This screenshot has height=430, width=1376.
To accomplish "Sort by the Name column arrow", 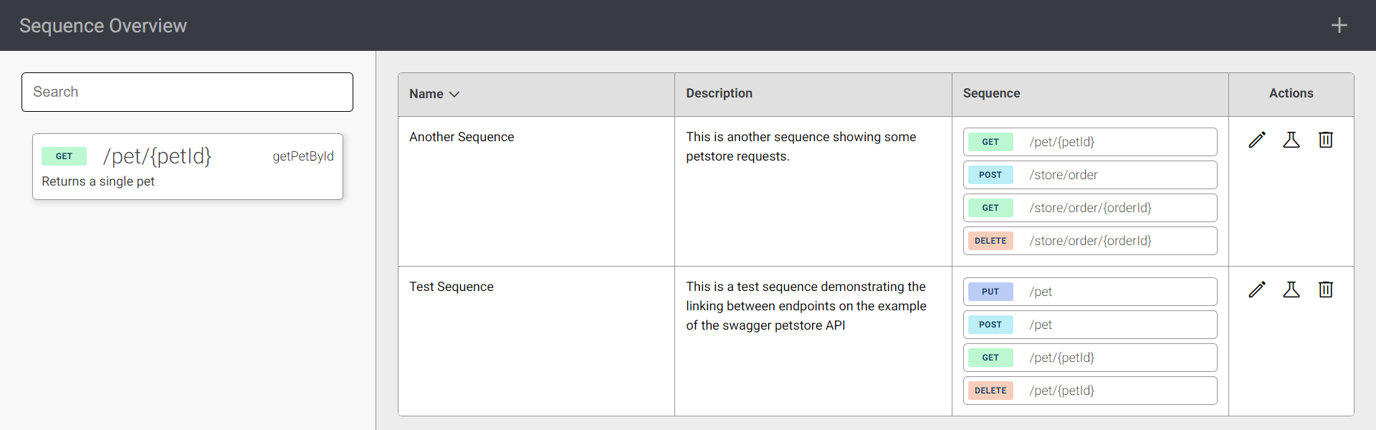I will coord(454,94).
